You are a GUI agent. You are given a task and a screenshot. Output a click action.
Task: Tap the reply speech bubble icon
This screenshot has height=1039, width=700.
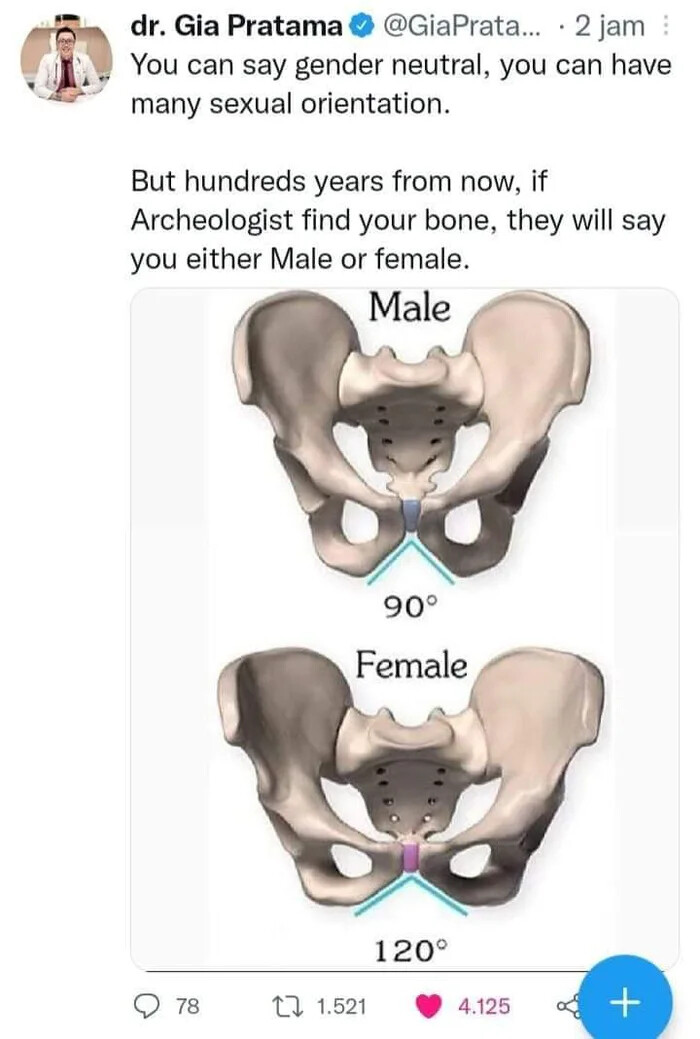[x=146, y=1006]
